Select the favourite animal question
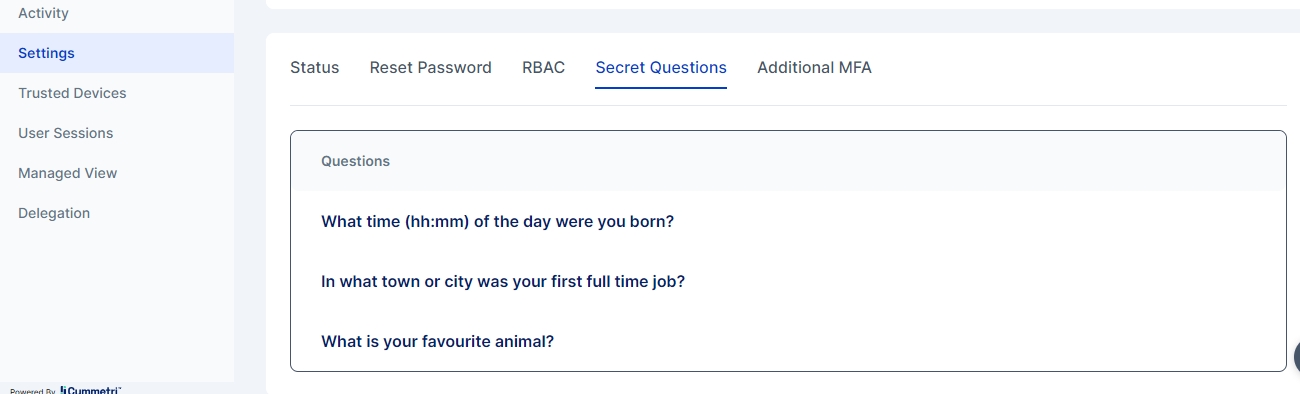The image size is (1300, 394). tap(437, 341)
